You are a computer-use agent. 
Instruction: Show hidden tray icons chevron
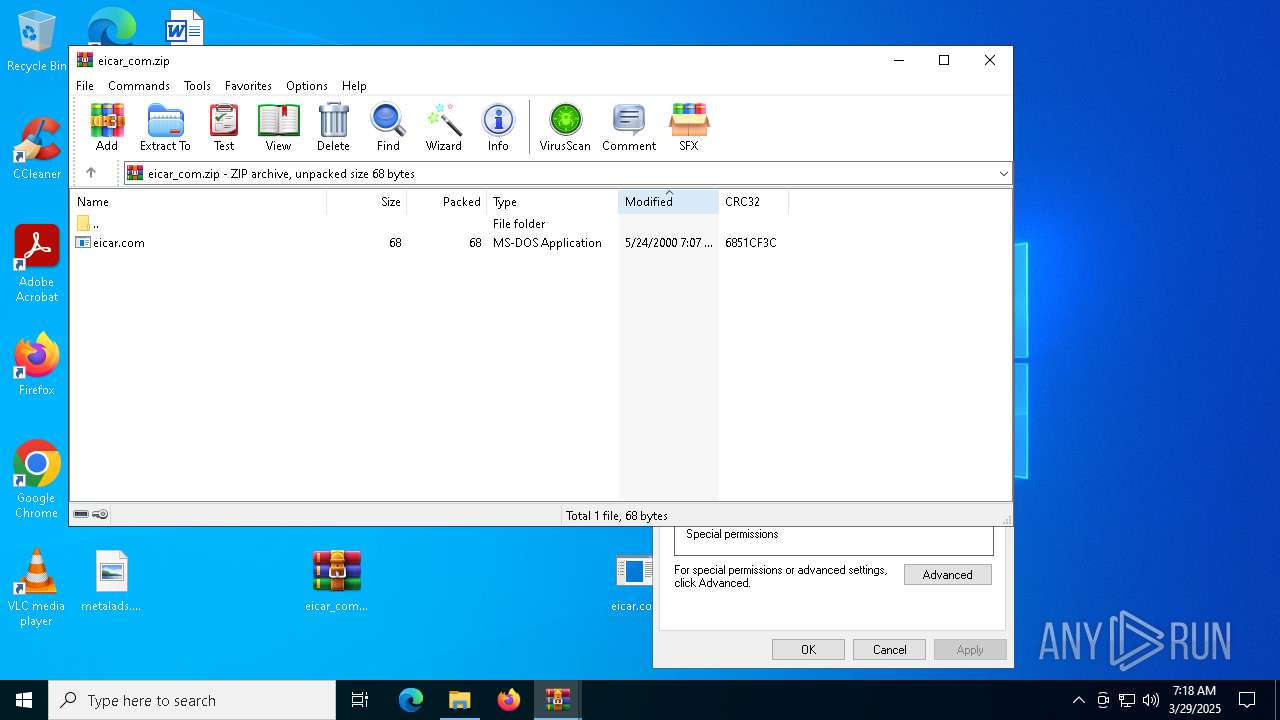coord(1078,700)
